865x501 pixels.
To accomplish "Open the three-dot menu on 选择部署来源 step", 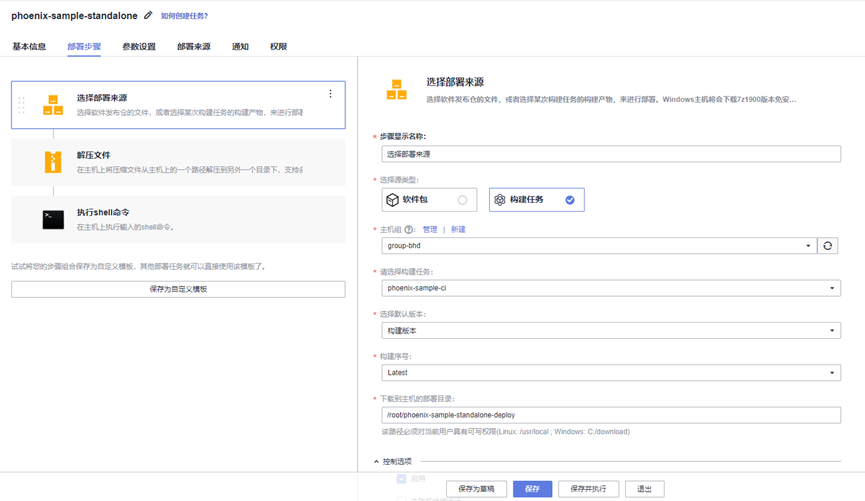I will pyautogui.click(x=330, y=94).
